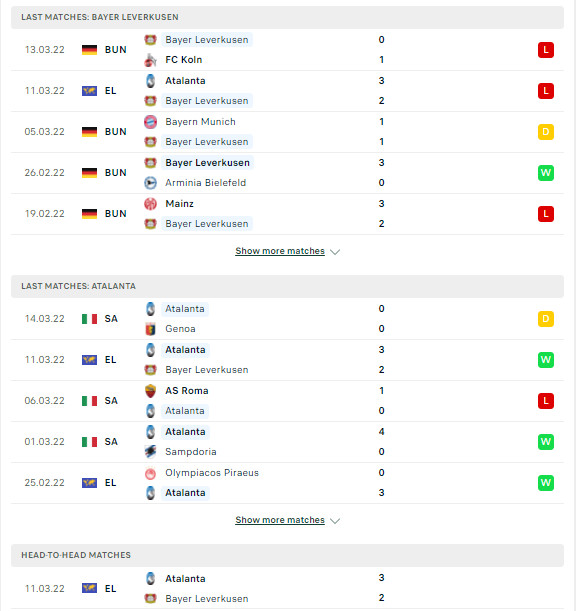Click the Italian flag for the 14.03.22 match
576x611 pixels.
pyautogui.click(x=89, y=319)
